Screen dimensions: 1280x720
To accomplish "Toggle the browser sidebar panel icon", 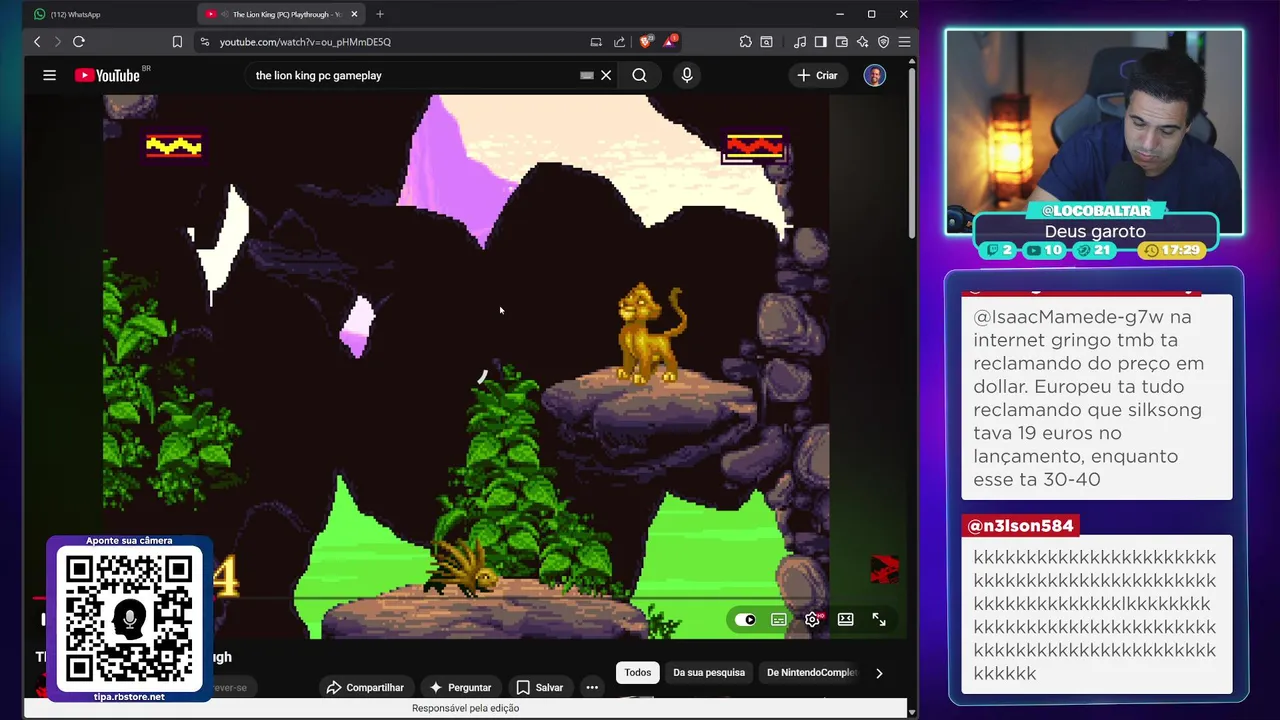I will click(820, 42).
